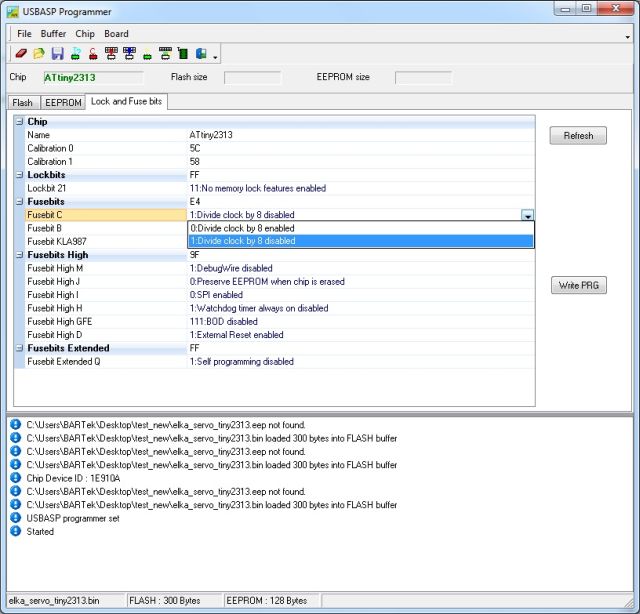
Task: Collapse the Lockbits section
Action: click(19, 175)
